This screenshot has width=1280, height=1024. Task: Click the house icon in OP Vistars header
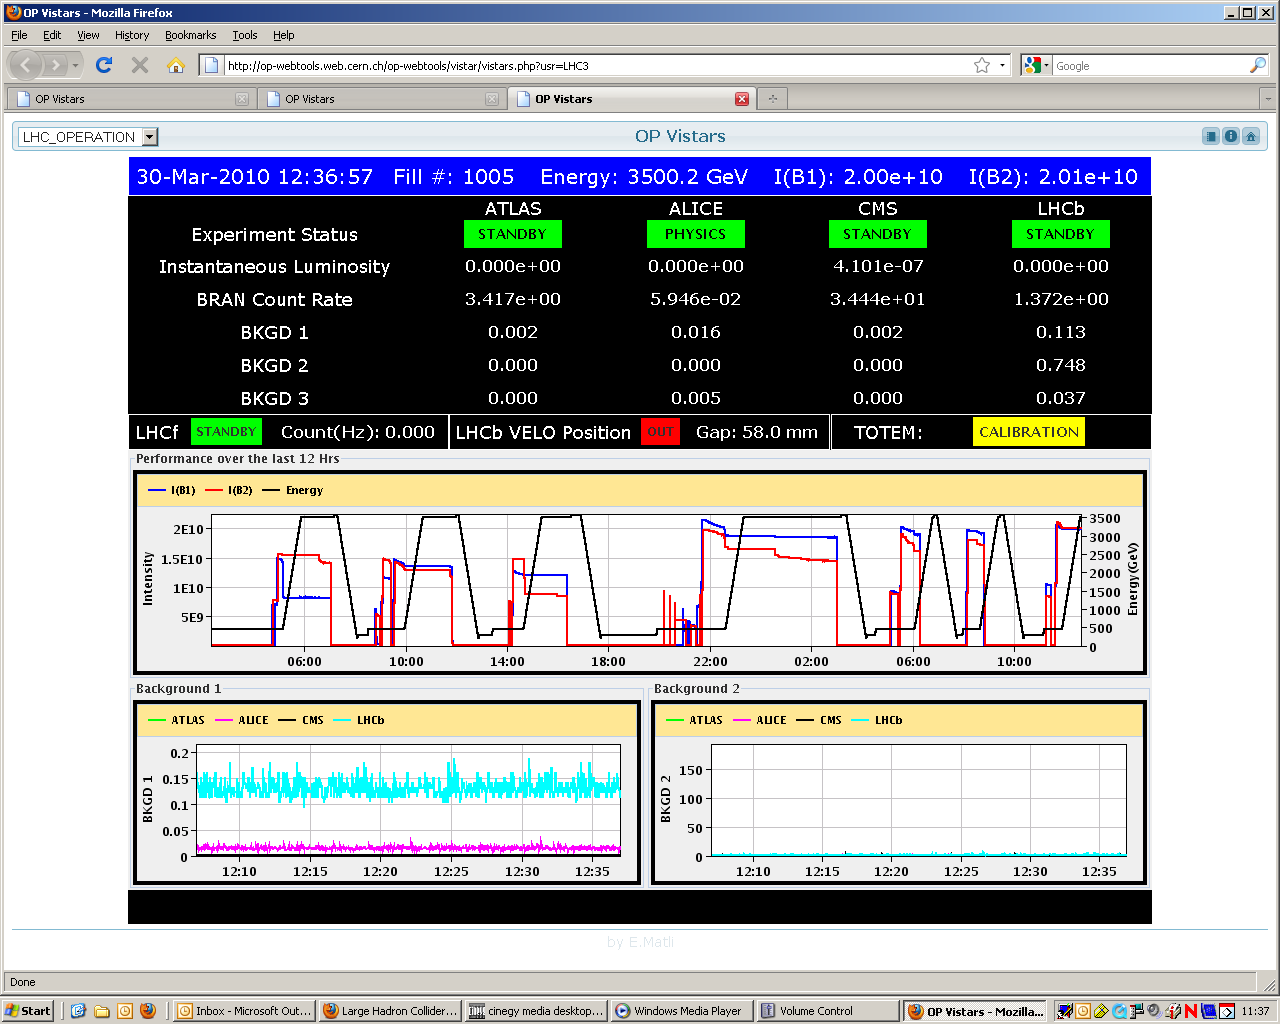[1250, 136]
